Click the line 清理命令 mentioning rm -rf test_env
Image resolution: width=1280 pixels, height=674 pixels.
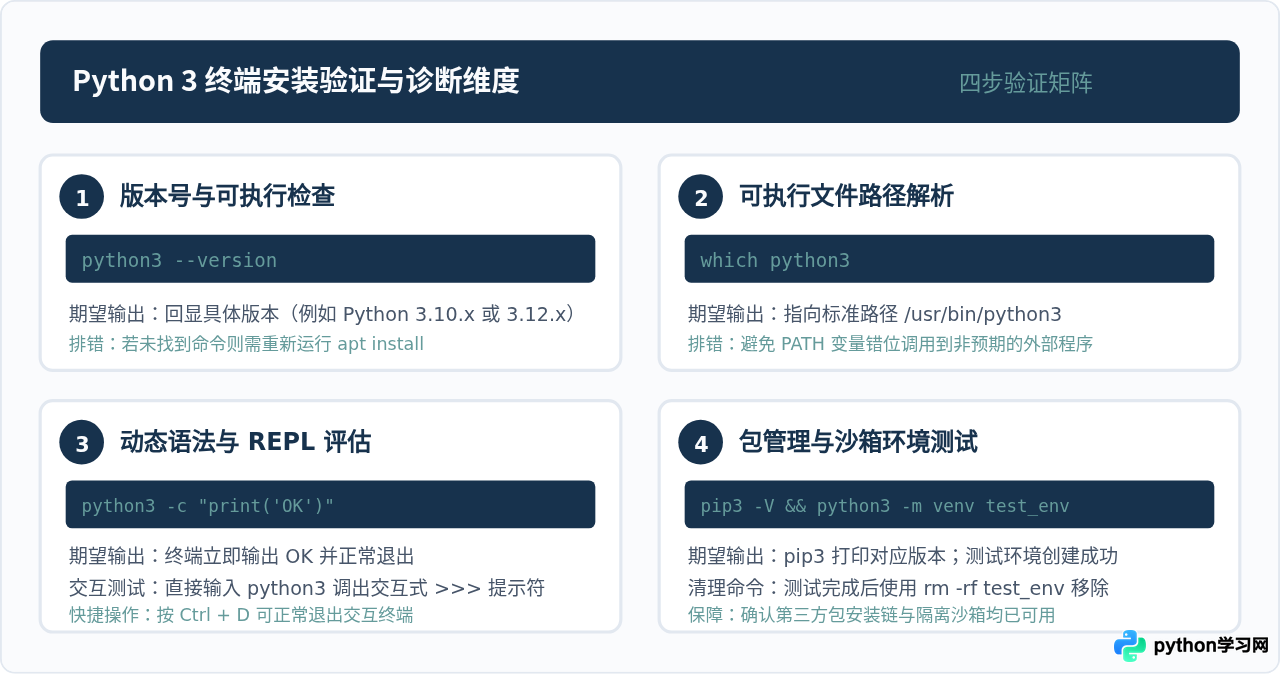tap(898, 588)
